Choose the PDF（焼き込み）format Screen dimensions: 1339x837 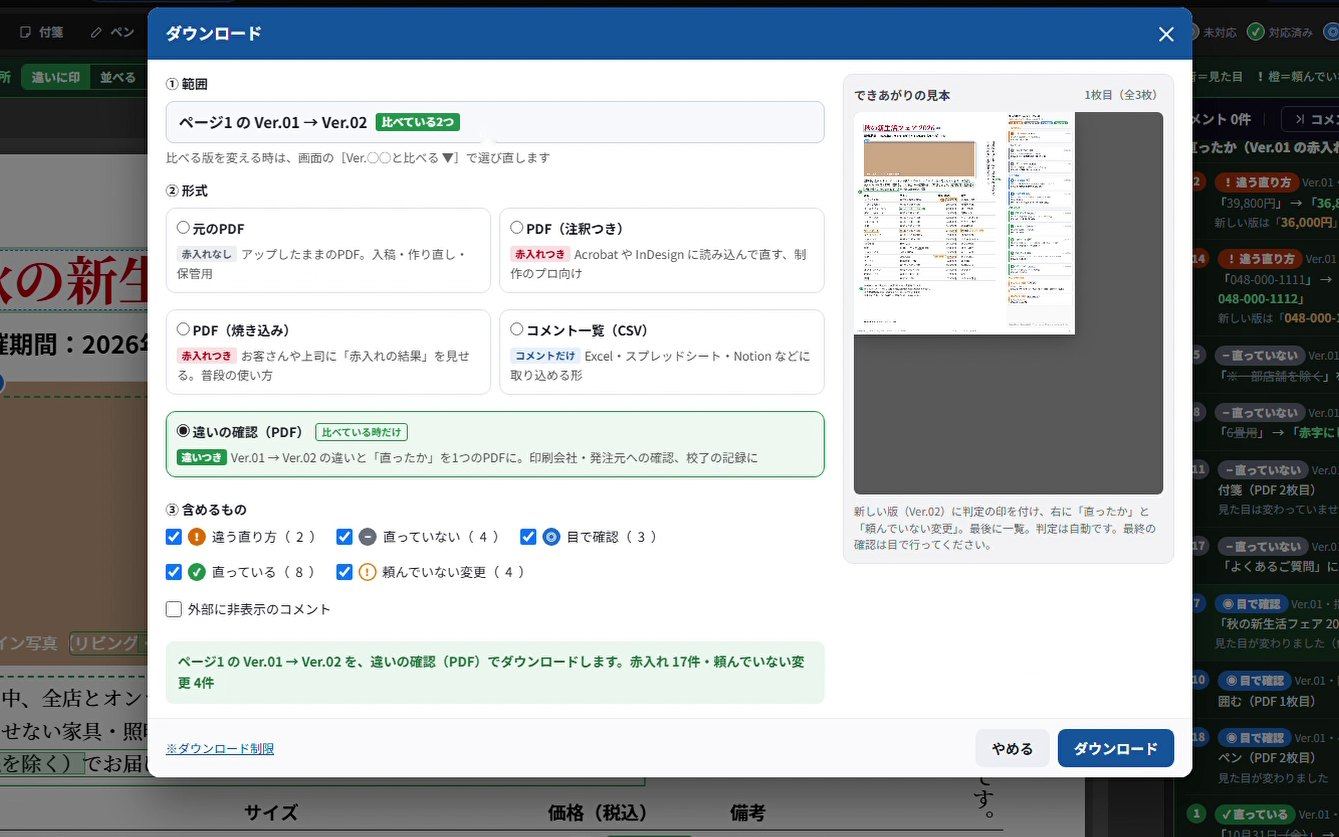pyautogui.click(x=328, y=352)
